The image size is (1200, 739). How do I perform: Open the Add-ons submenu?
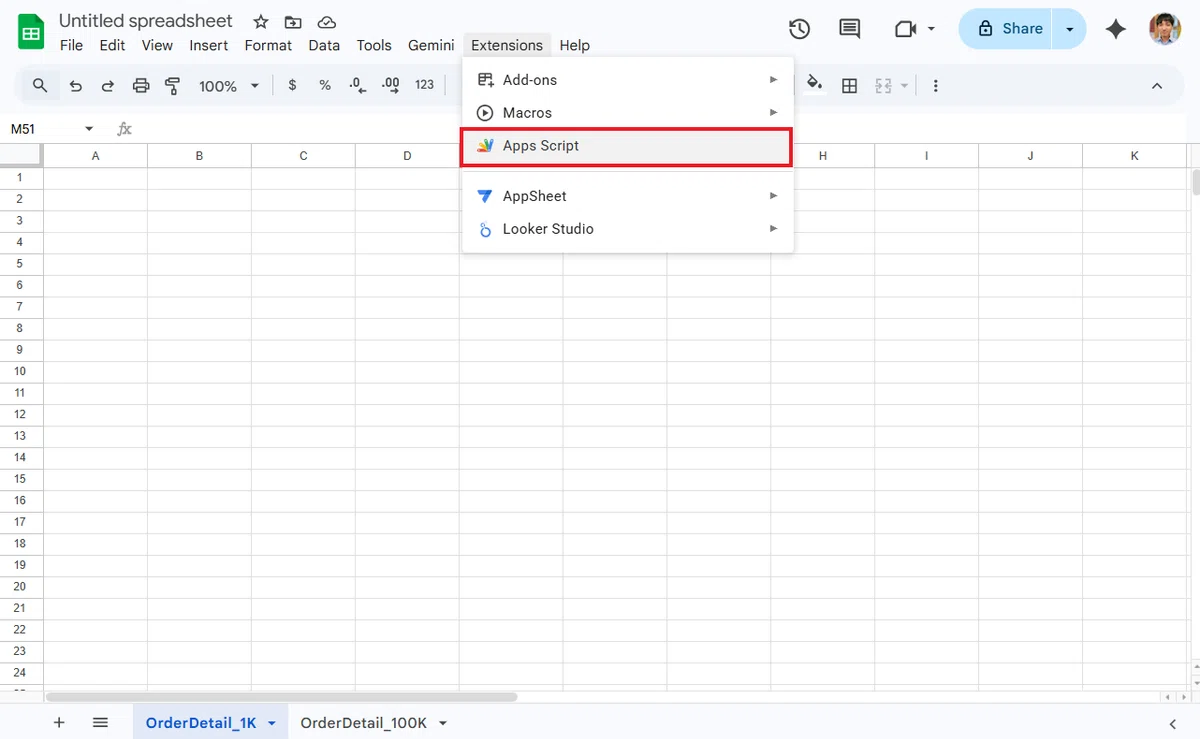click(627, 80)
